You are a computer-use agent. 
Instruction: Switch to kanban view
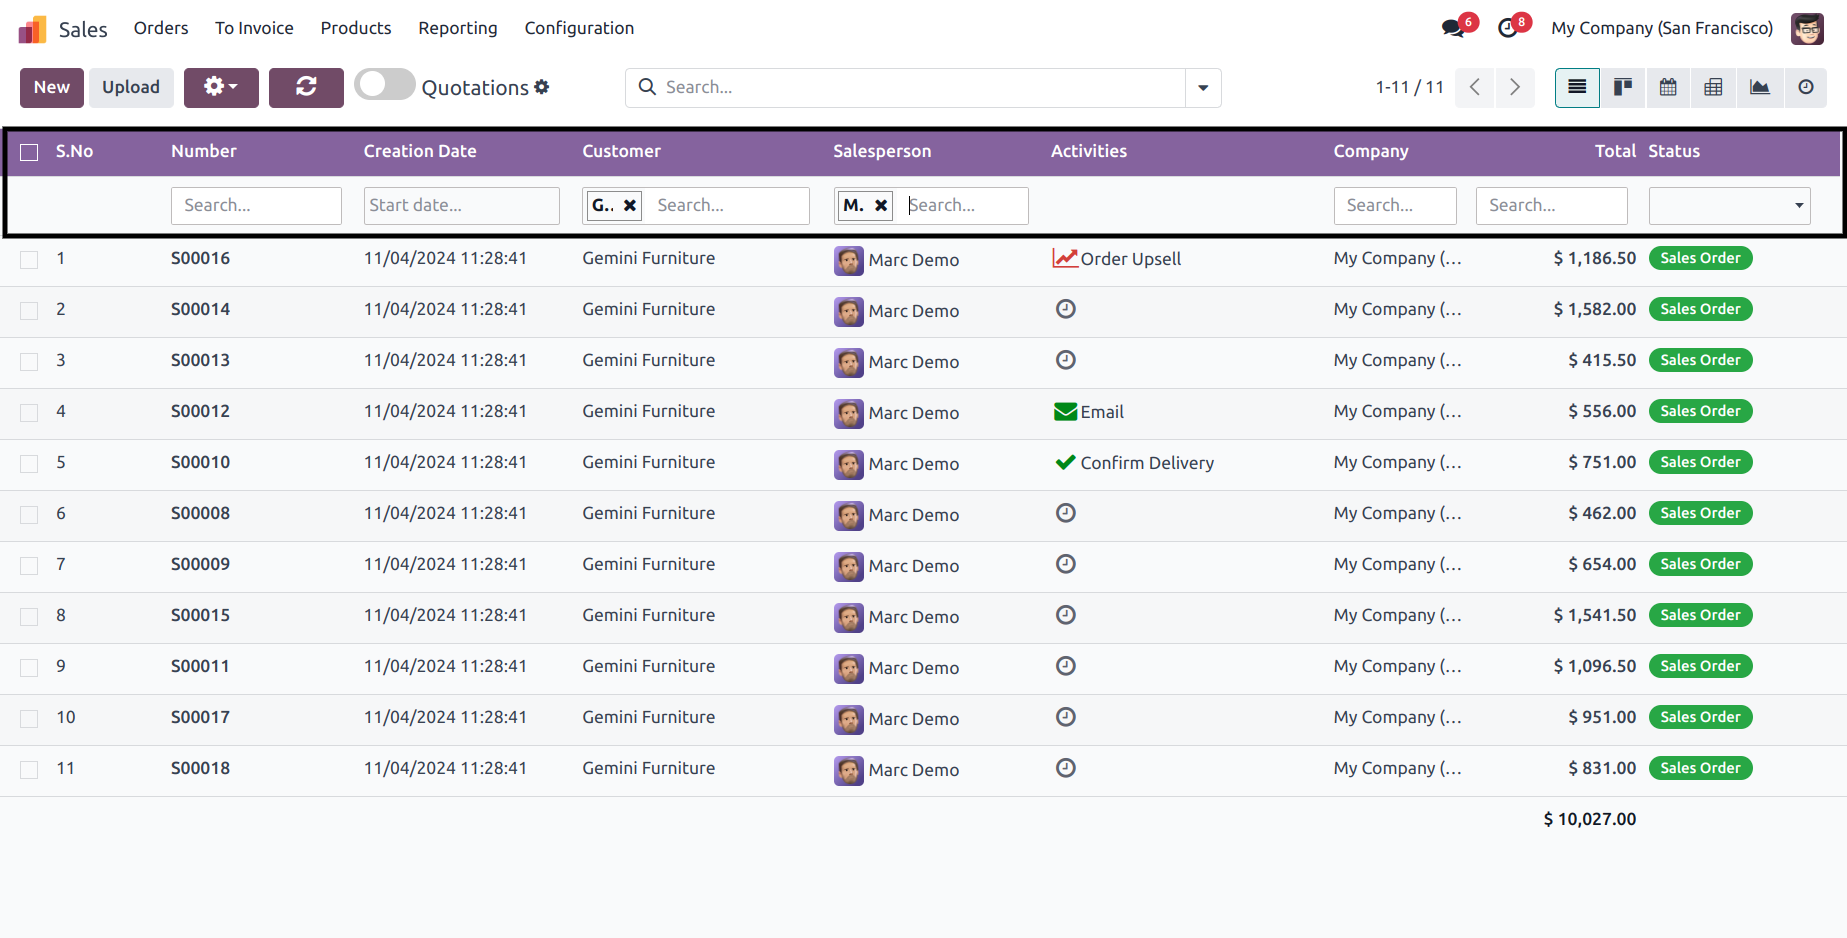tap(1623, 87)
